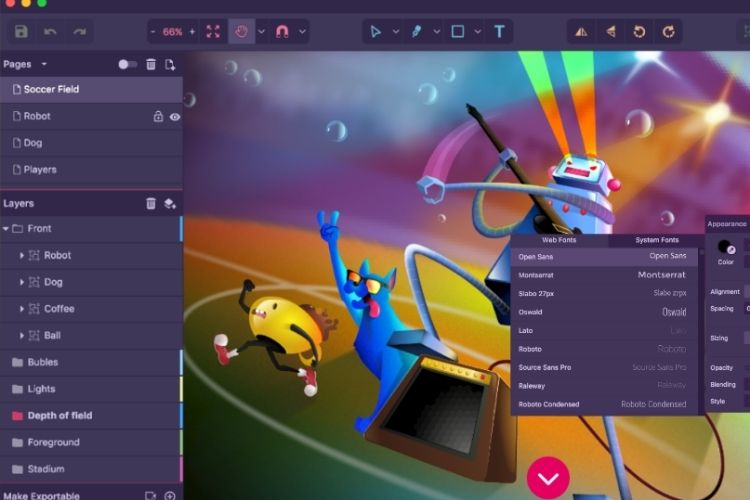Delete the page with the trash icon

click(151, 64)
